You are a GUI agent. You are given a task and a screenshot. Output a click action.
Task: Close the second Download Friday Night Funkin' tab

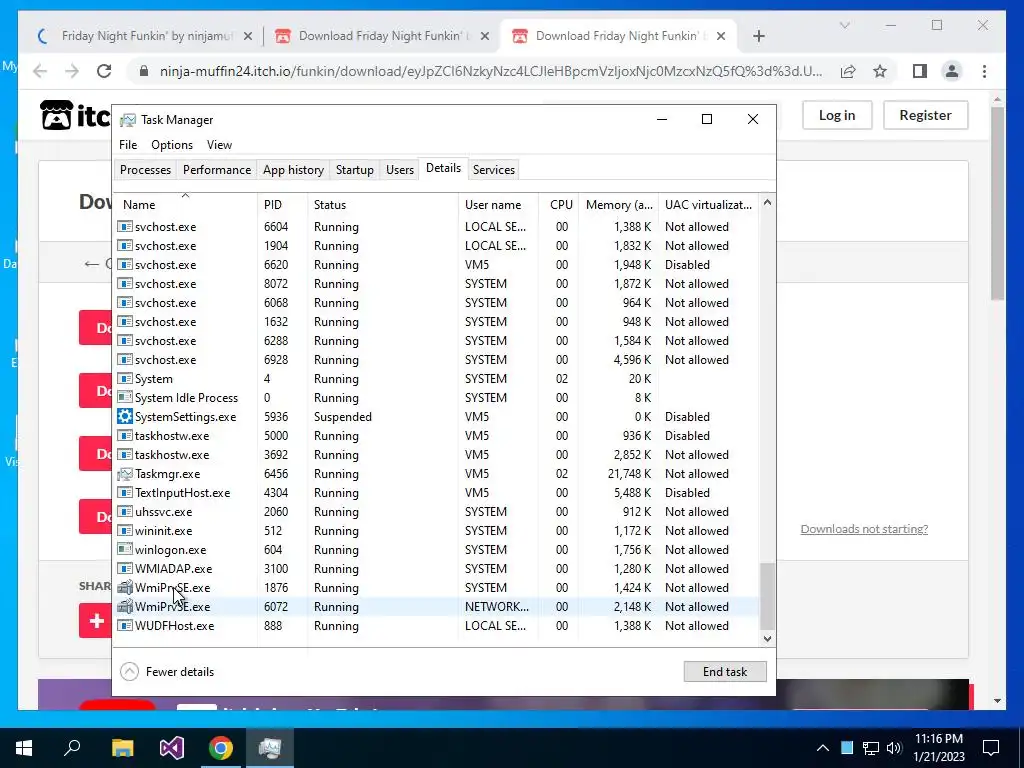[x=485, y=37]
